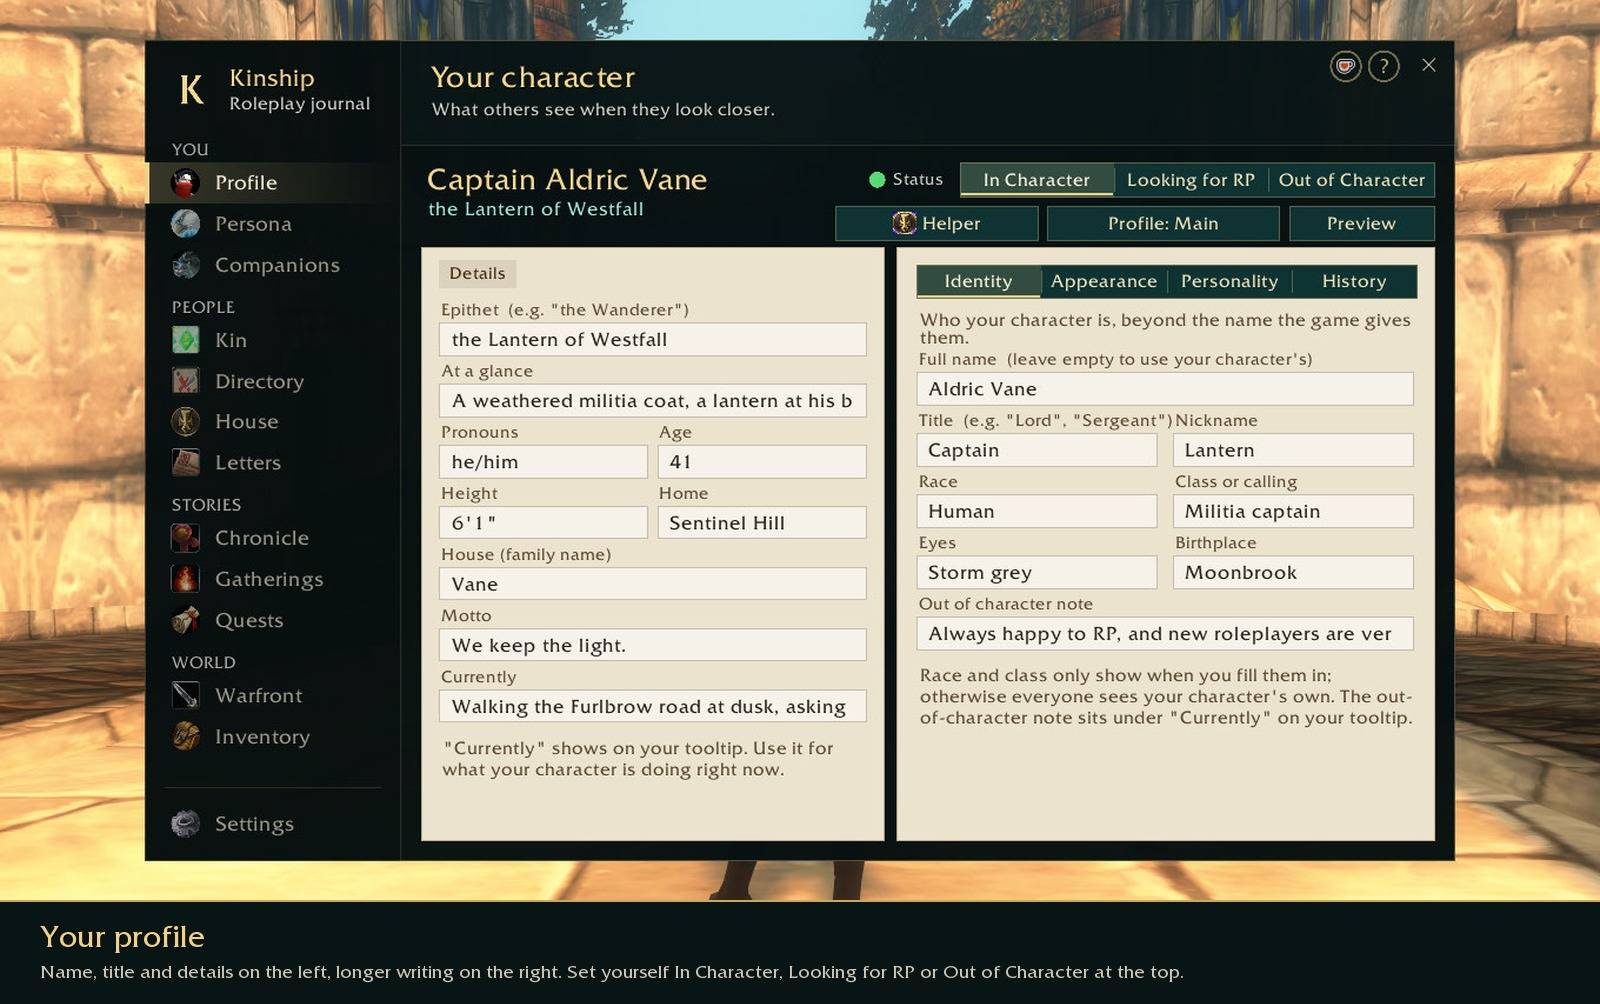Click the help question mark icon
The width and height of the screenshot is (1600, 1004).
[x=1383, y=67]
